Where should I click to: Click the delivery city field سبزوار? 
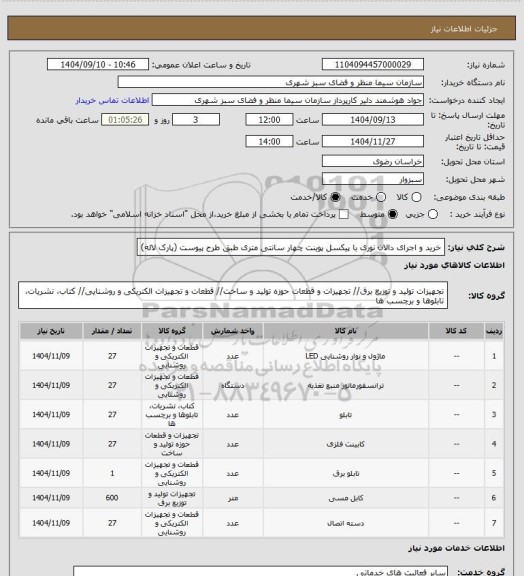pyautogui.click(x=373, y=179)
